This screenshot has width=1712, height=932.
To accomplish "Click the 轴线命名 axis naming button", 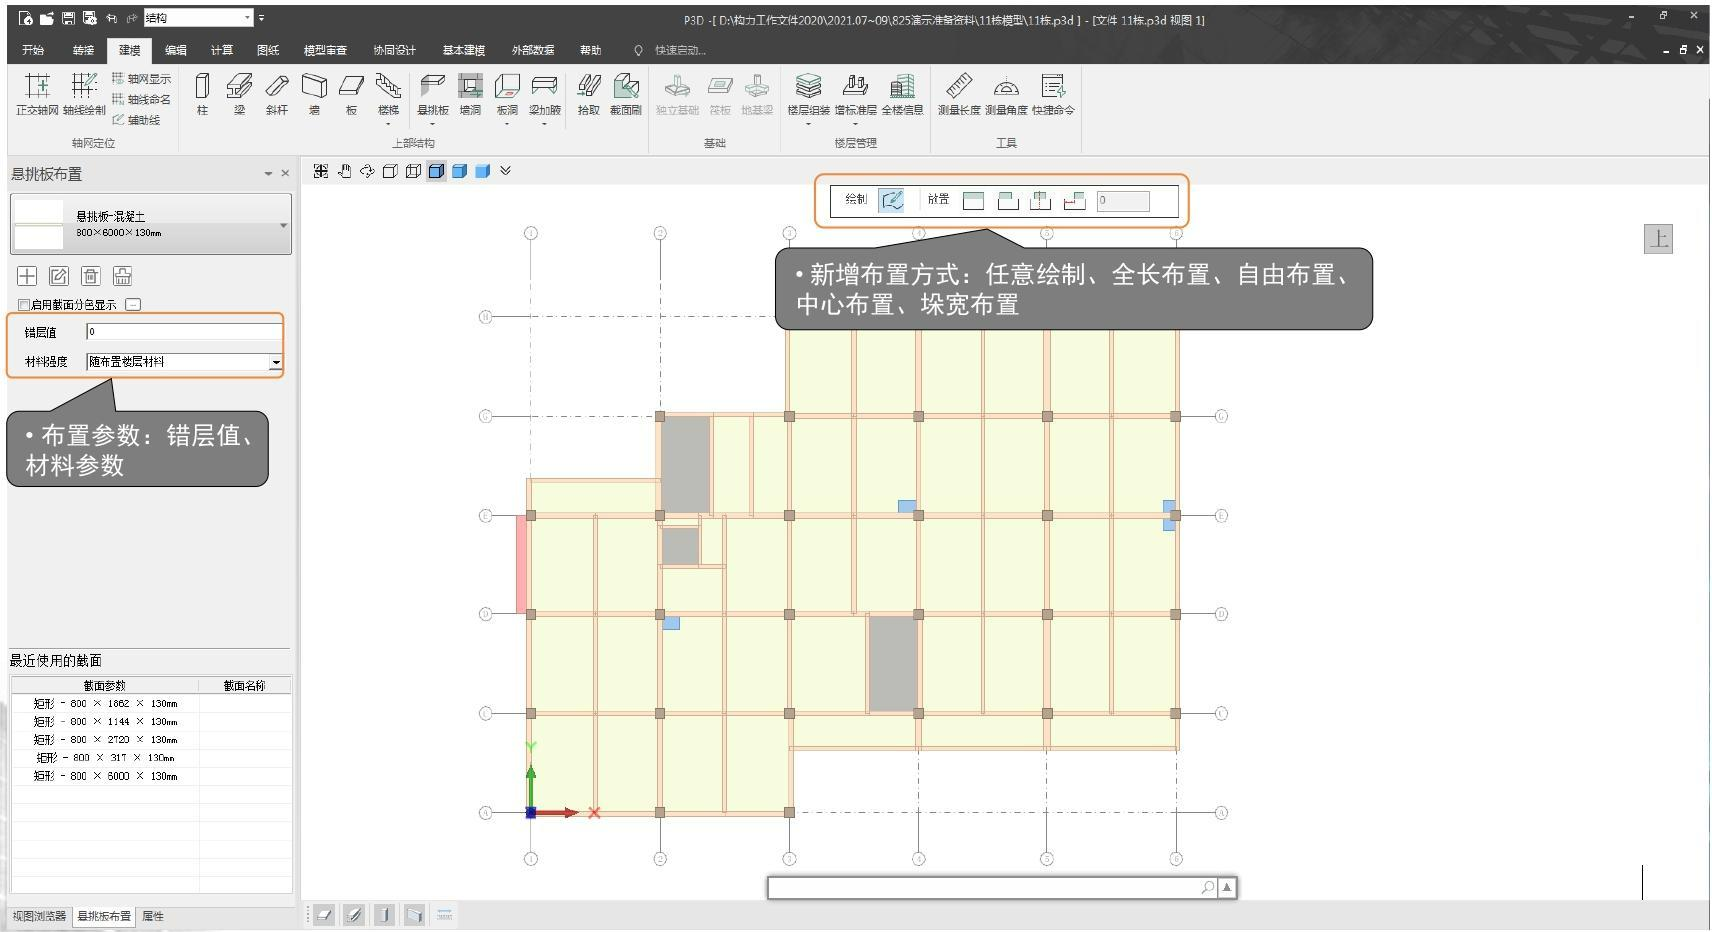I will (141, 100).
